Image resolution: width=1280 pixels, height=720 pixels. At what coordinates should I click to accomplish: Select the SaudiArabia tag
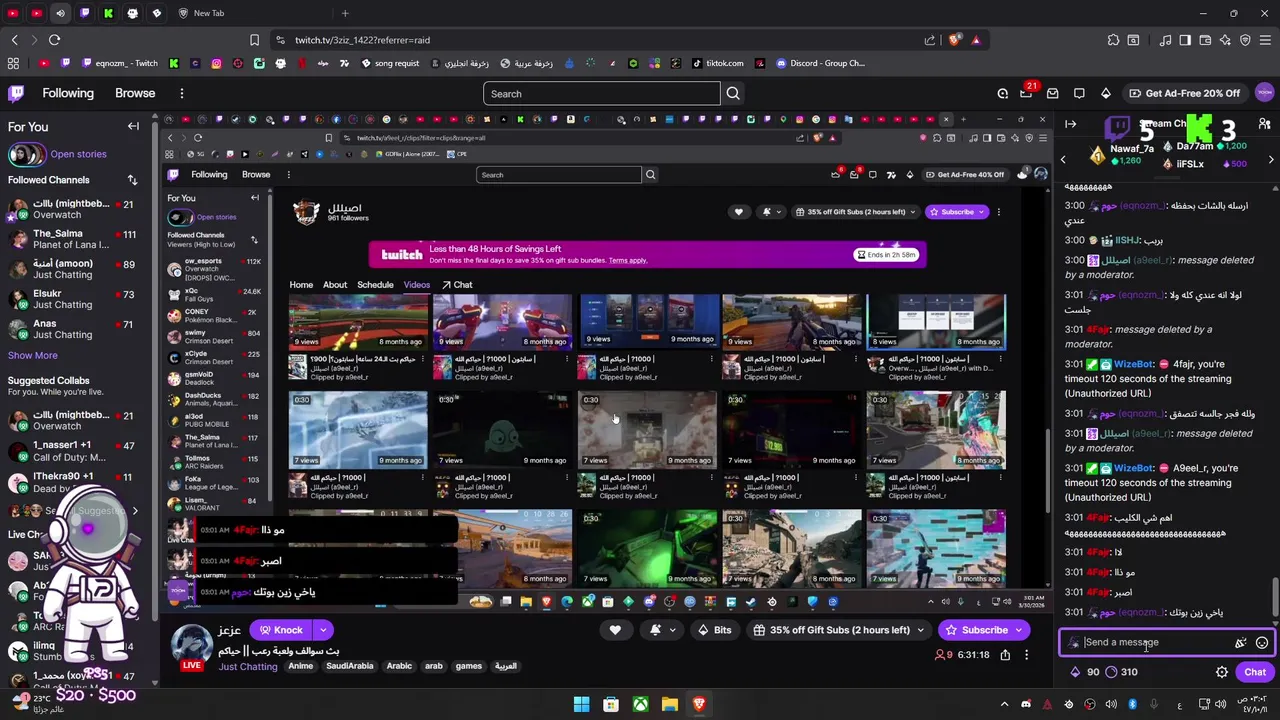click(350, 666)
